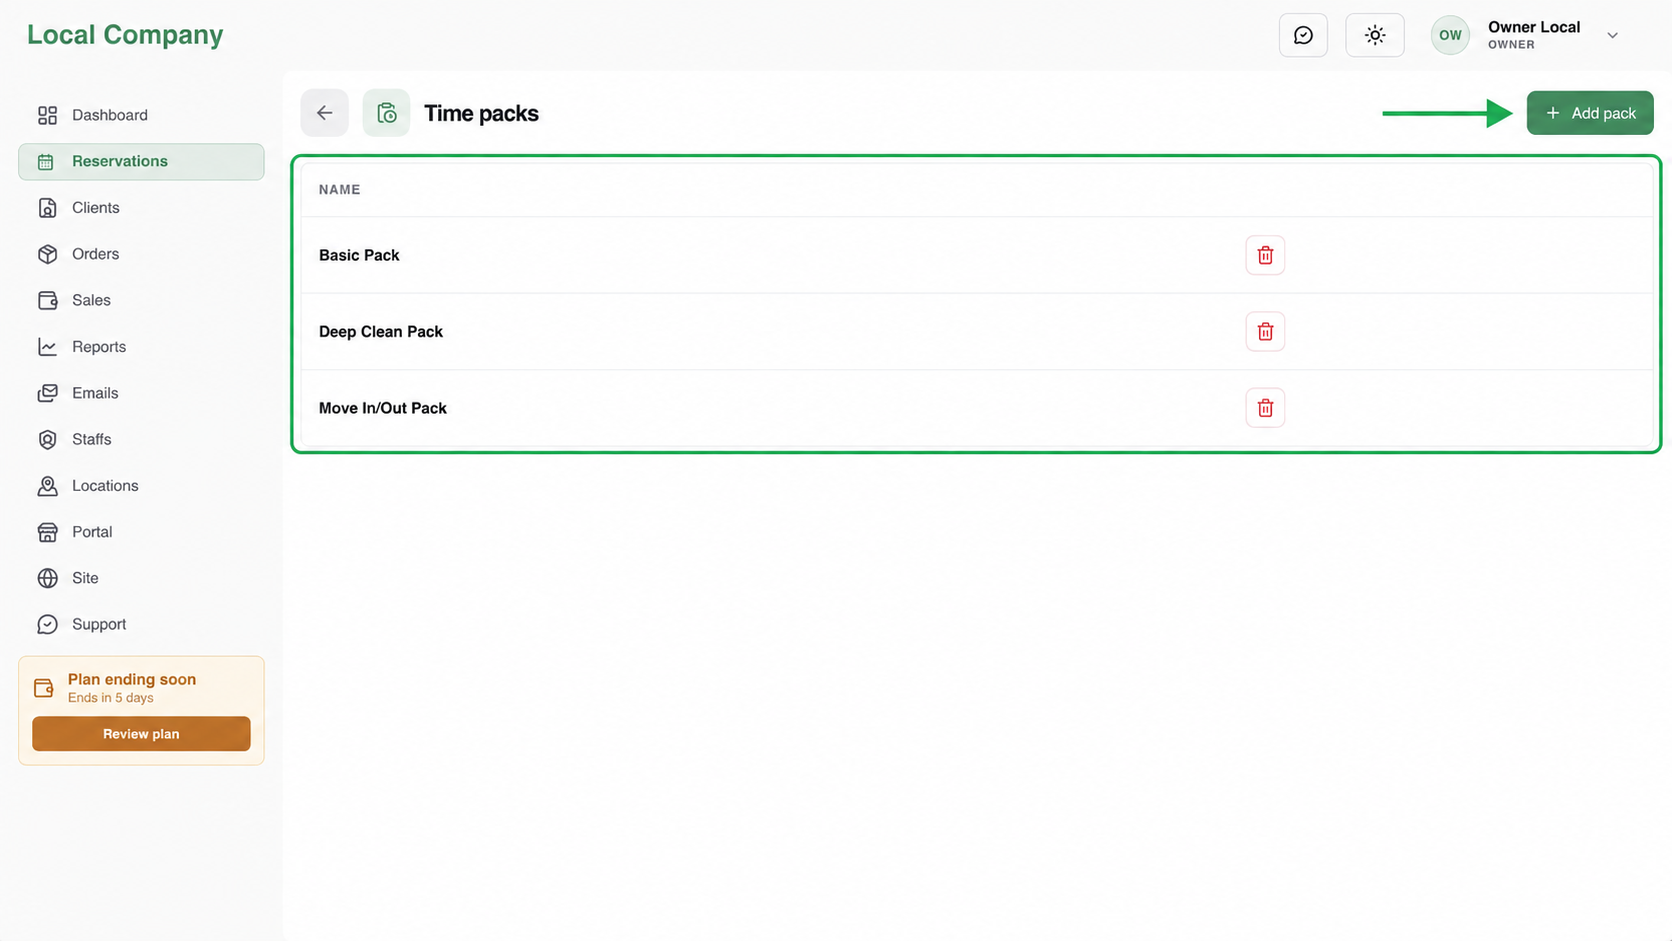
Task: Click the Time packs clock icon
Action: pos(386,113)
